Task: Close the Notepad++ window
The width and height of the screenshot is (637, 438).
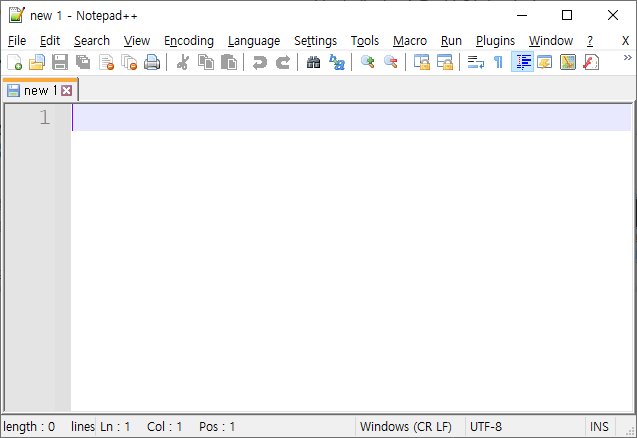Action: pos(613,15)
